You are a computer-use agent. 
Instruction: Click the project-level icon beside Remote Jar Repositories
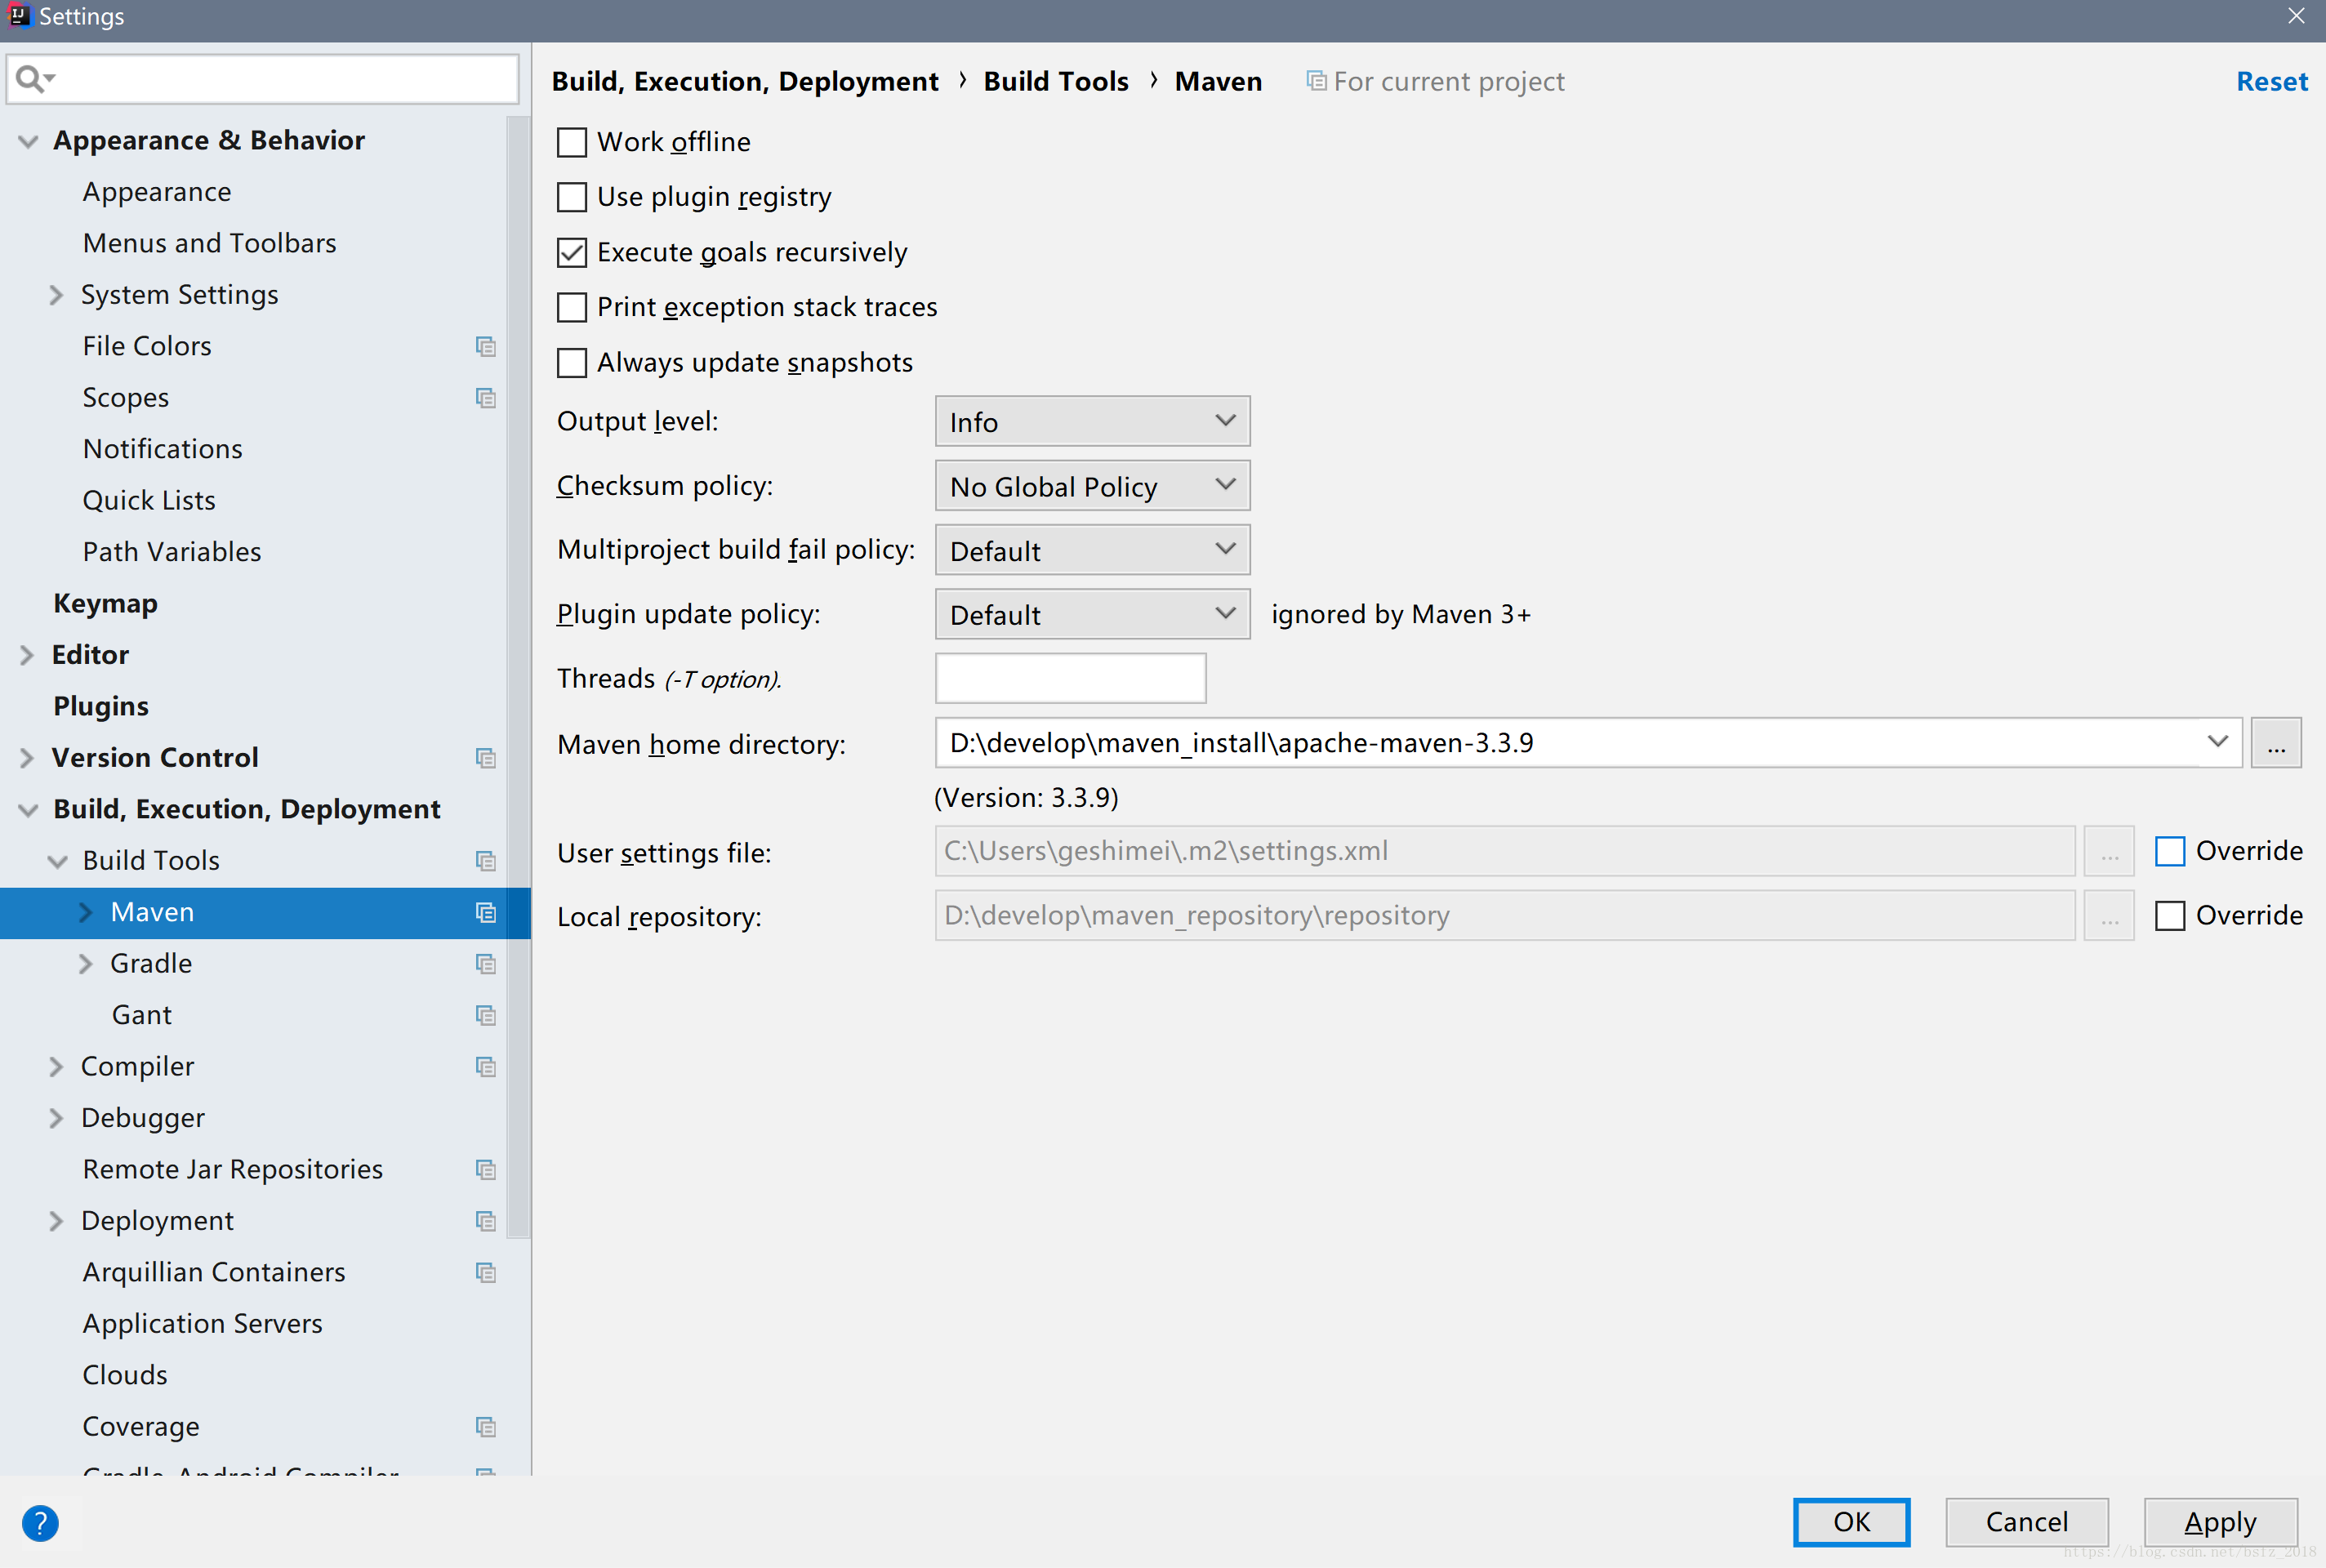pos(486,1170)
